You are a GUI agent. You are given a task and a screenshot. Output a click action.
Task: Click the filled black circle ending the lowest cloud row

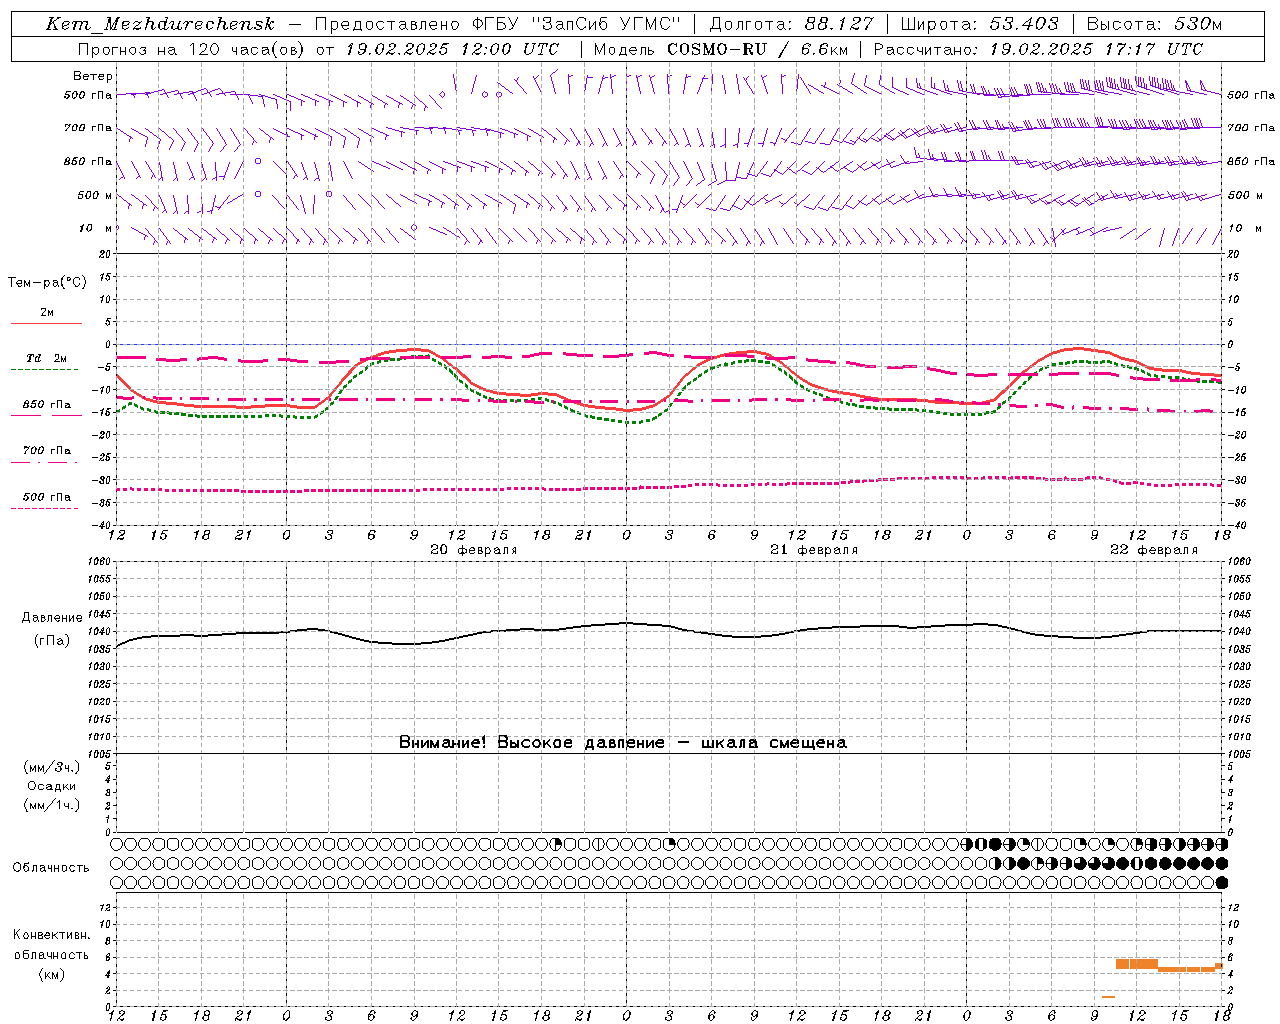point(1221,883)
